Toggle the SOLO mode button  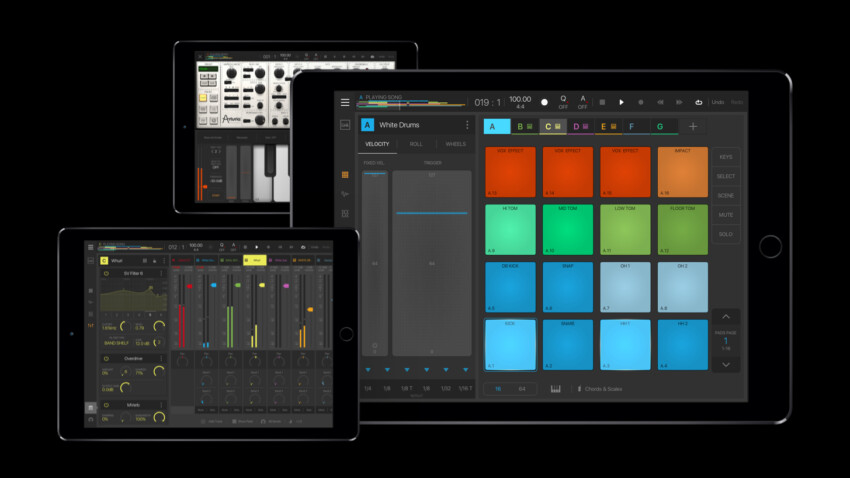tap(726, 234)
